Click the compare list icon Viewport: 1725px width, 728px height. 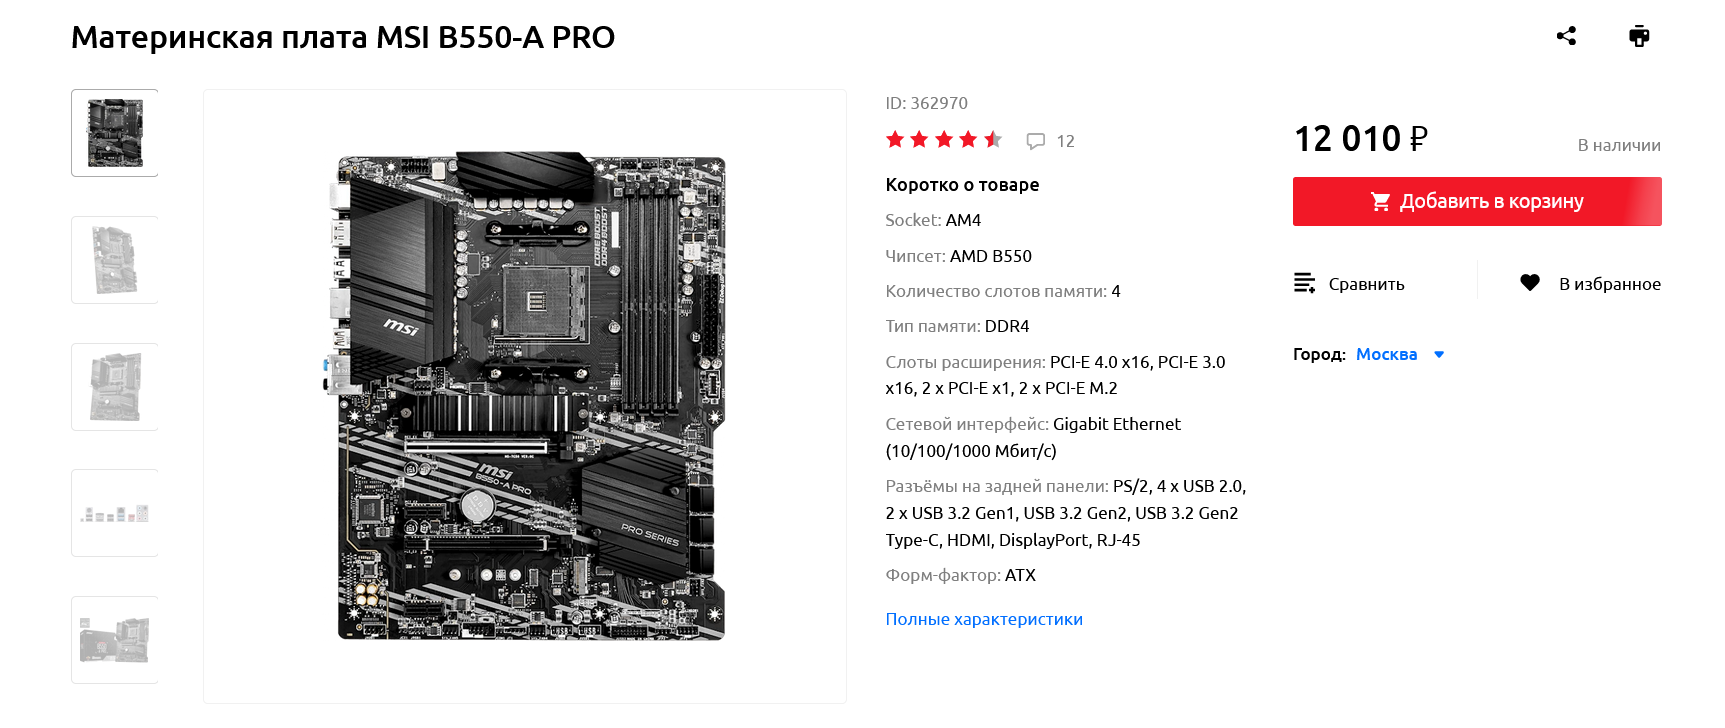tap(1304, 283)
